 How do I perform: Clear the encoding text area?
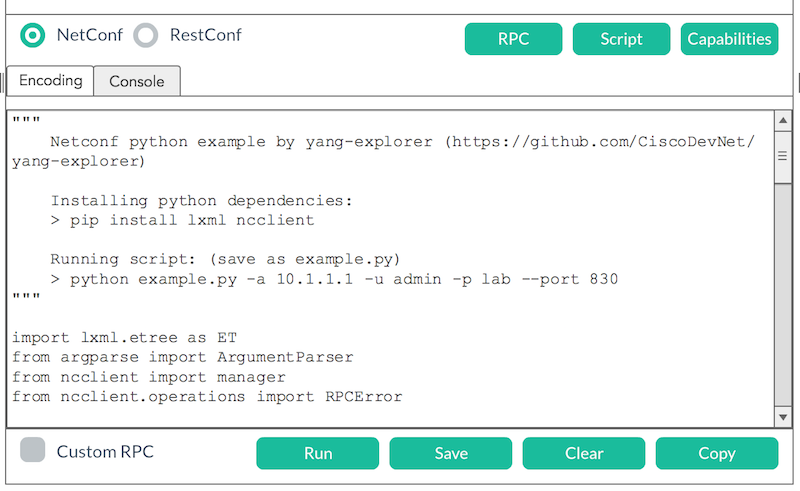click(584, 453)
